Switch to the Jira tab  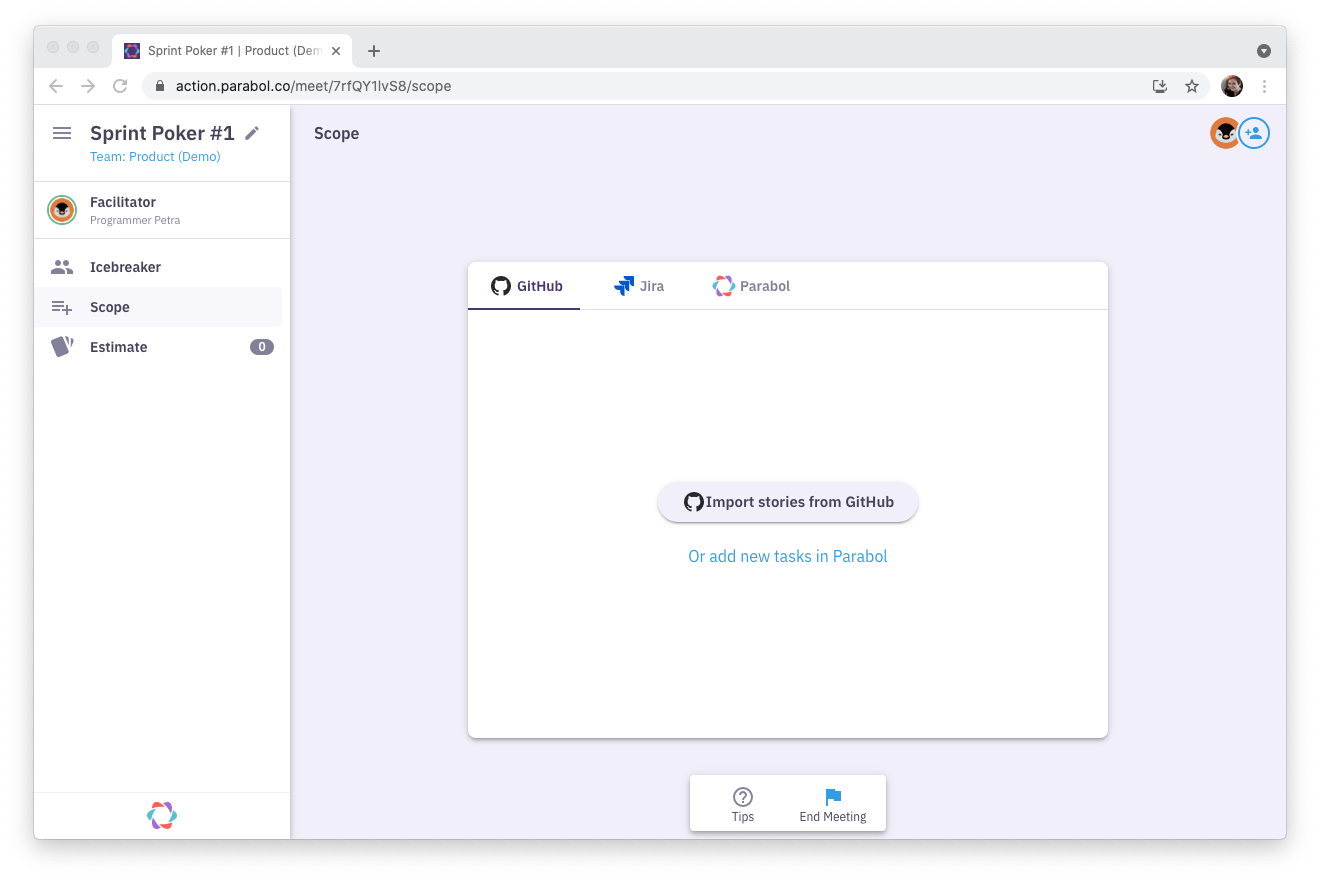click(x=640, y=285)
